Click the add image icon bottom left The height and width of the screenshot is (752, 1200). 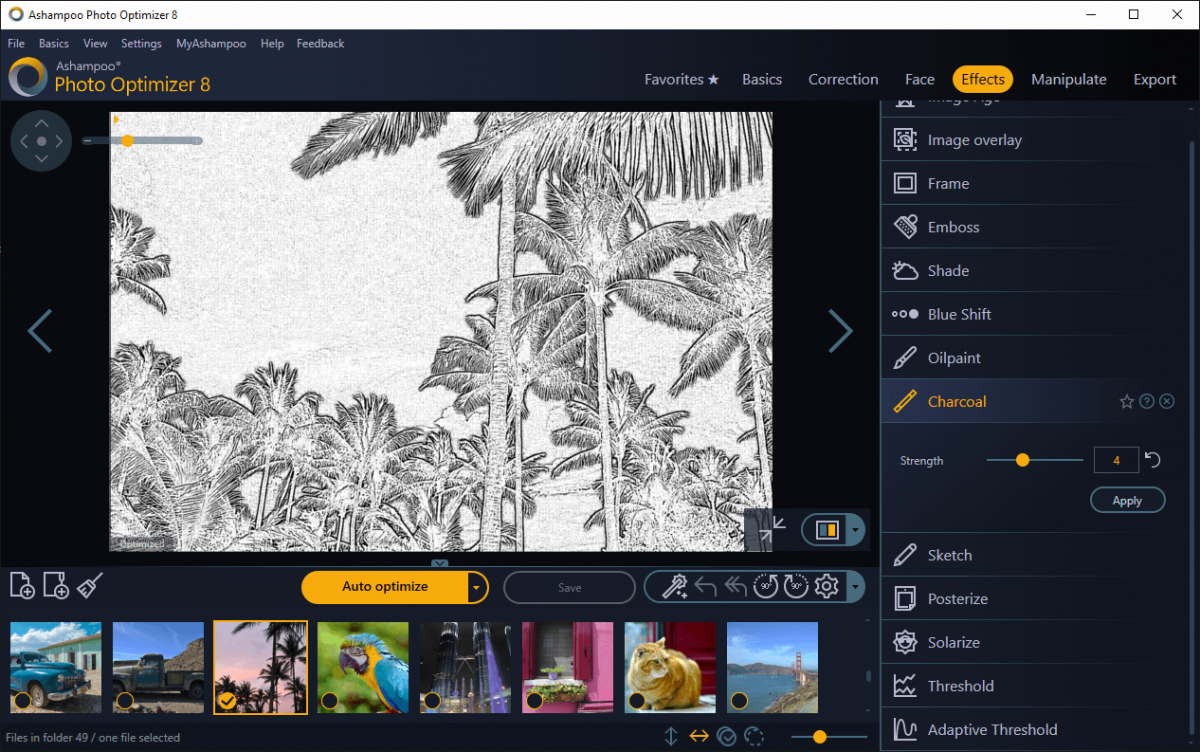22,586
